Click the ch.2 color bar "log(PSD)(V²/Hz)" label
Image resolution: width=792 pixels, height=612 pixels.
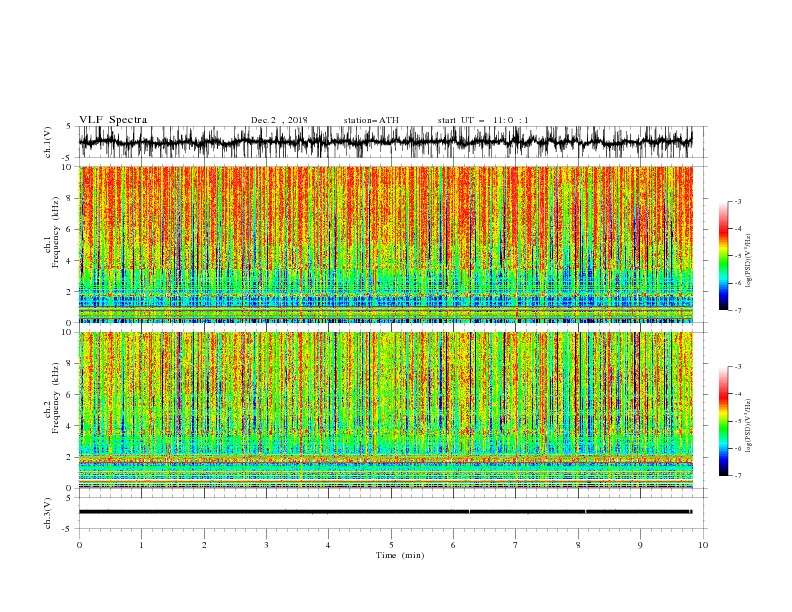(749, 425)
